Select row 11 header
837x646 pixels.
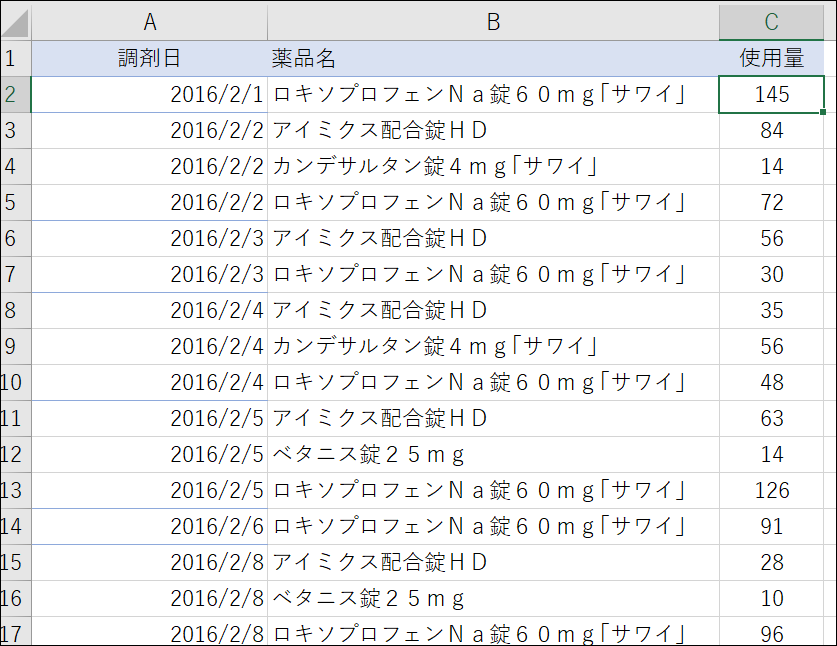point(15,419)
